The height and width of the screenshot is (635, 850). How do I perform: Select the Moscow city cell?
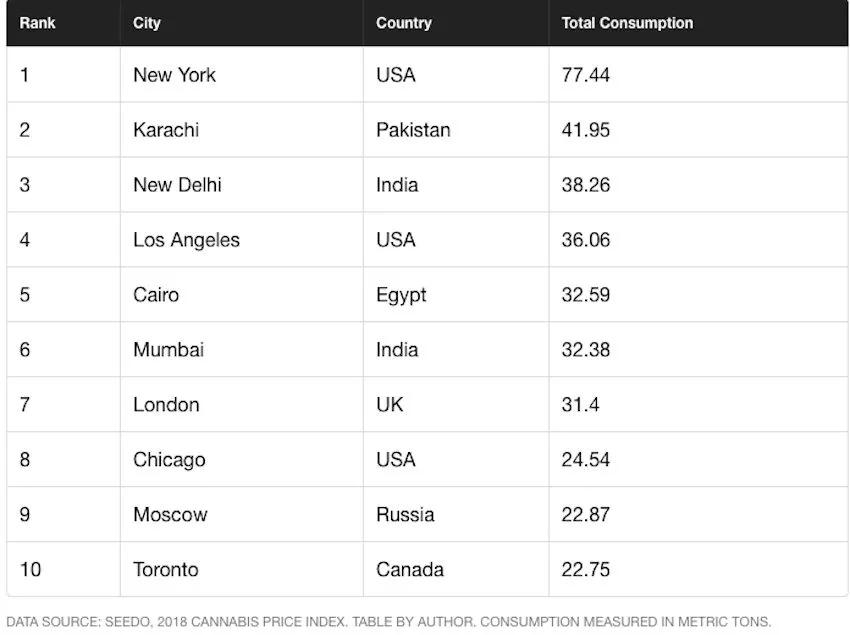pos(170,515)
